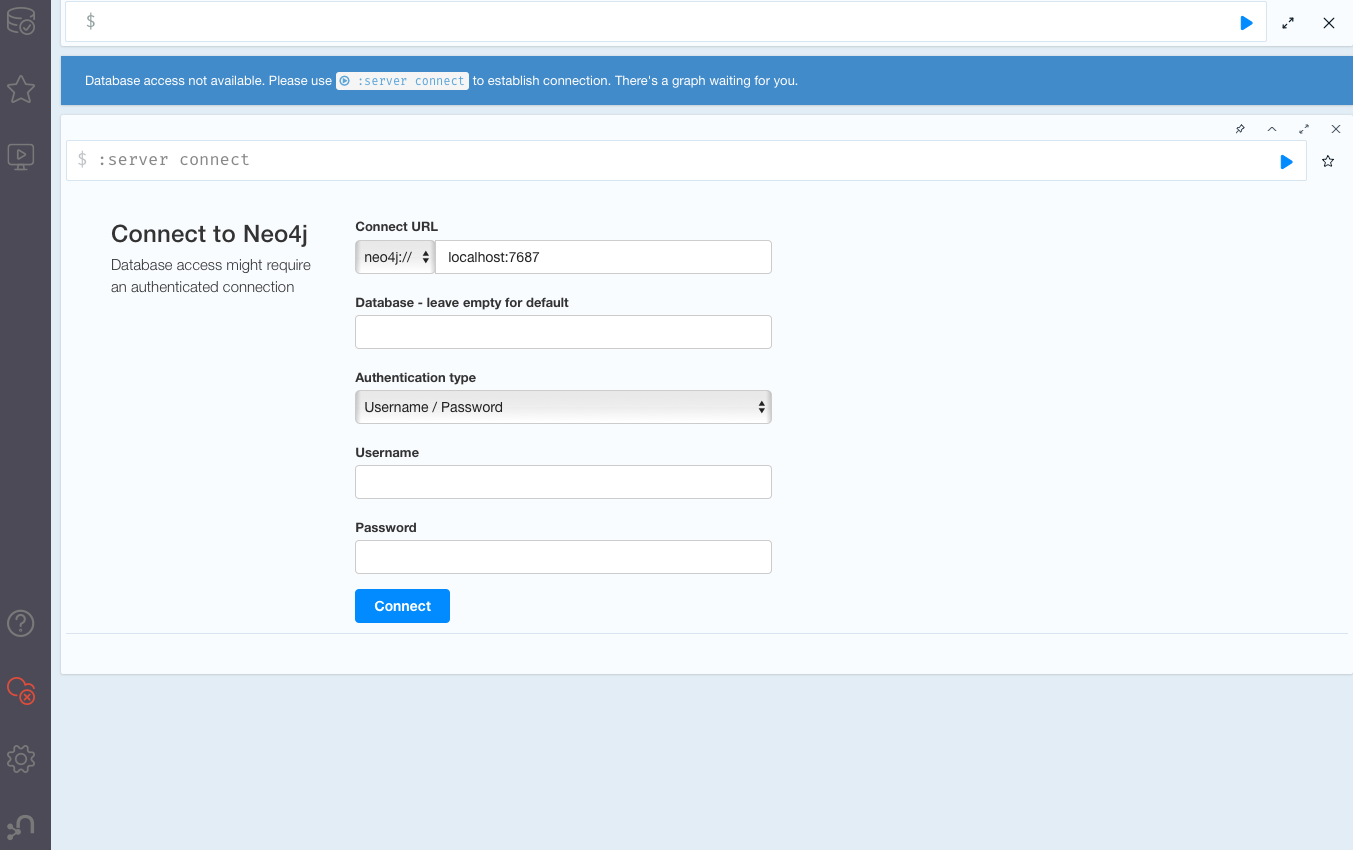Open the Authentication type dropdown
This screenshot has height=850, width=1353.
pyautogui.click(x=563, y=407)
